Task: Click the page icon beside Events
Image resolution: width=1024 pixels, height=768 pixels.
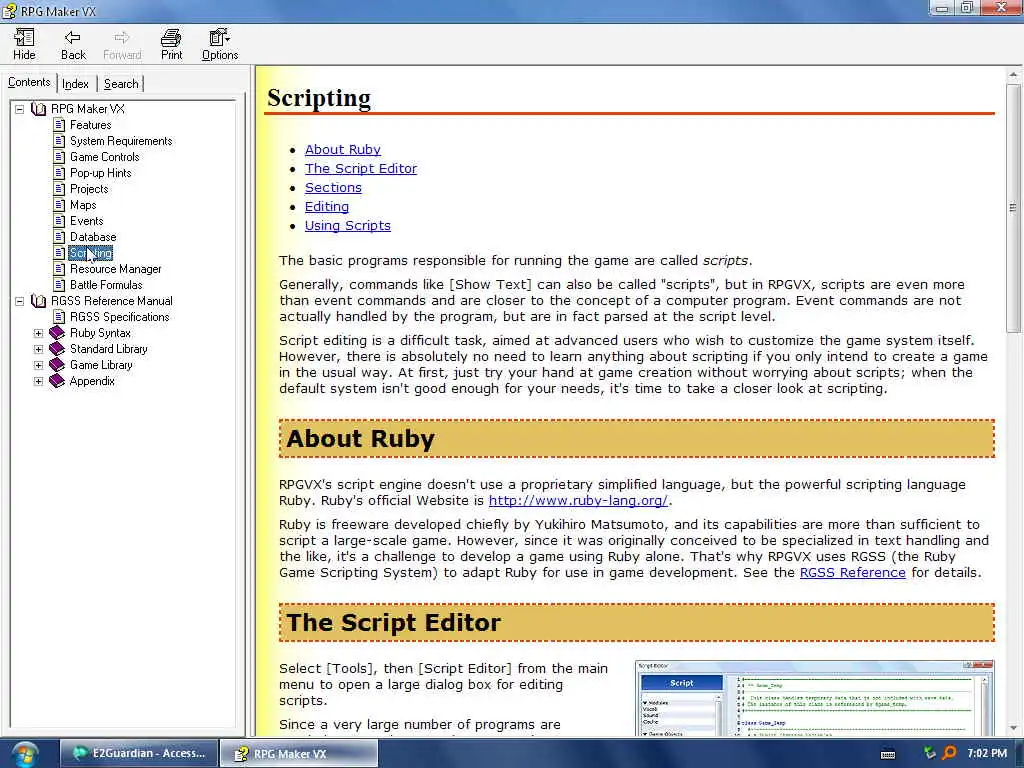Action: coord(59,221)
